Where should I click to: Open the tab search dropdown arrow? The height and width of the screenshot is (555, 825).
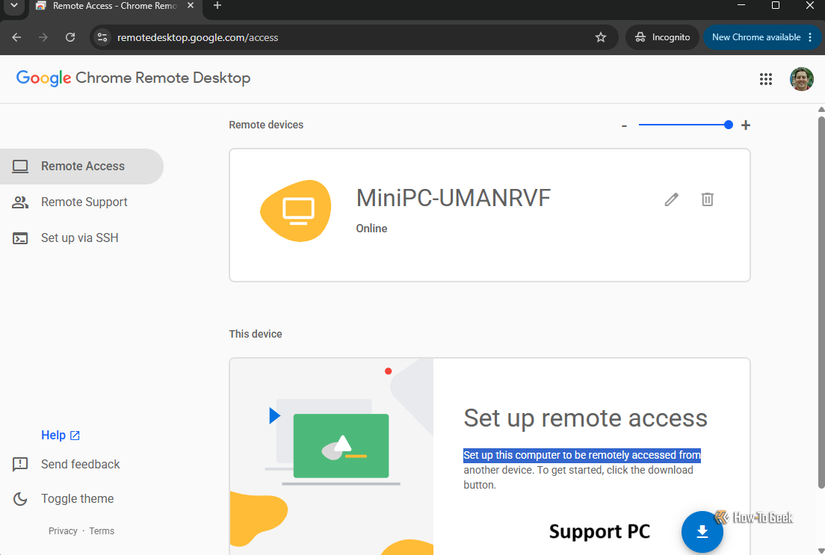[14, 6]
